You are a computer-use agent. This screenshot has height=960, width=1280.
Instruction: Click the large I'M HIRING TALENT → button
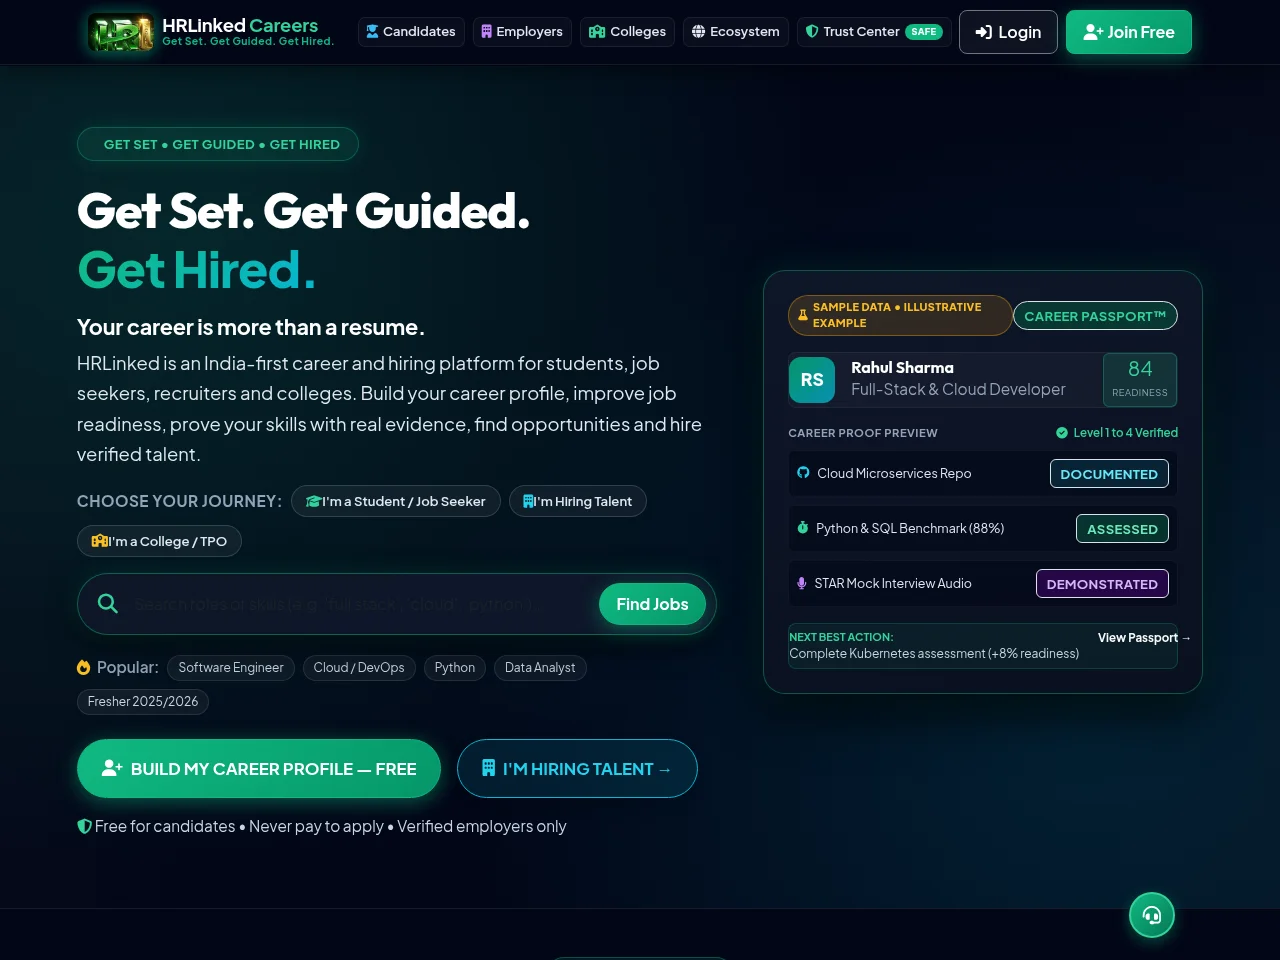[577, 769]
